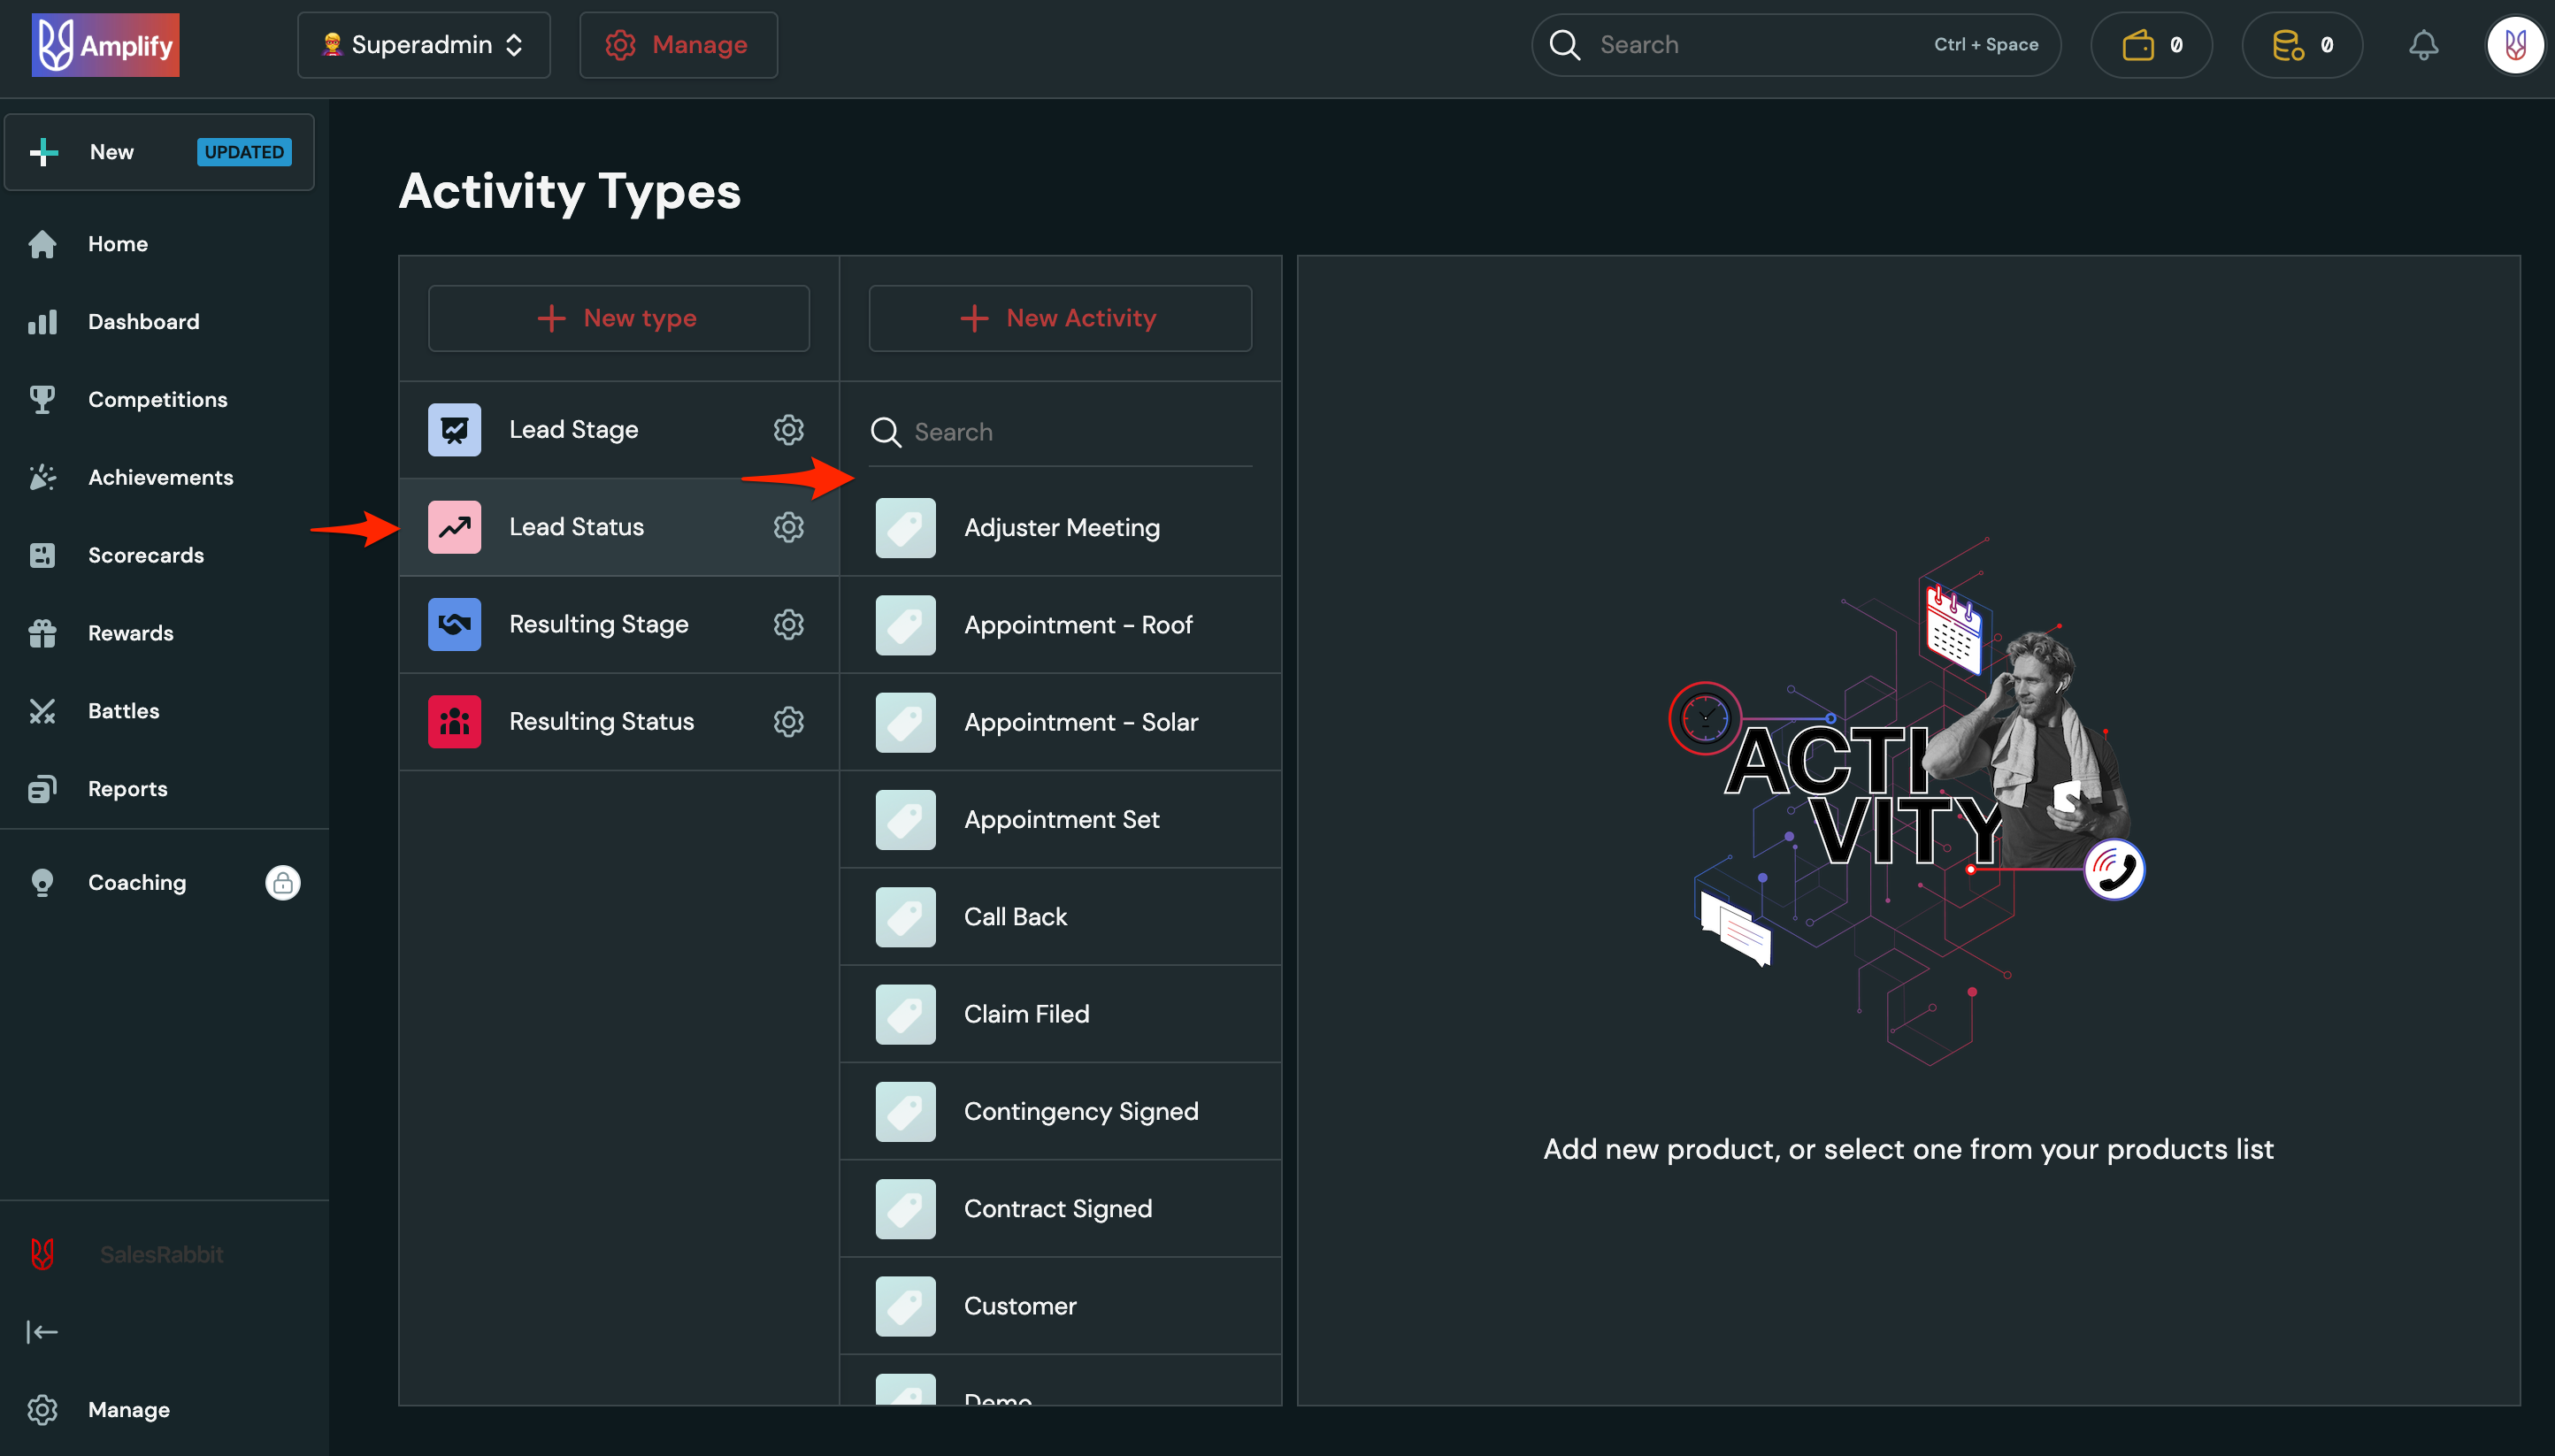Open Reports from the sidebar
This screenshot has width=2555, height=1456.
(x=128, y=788)
